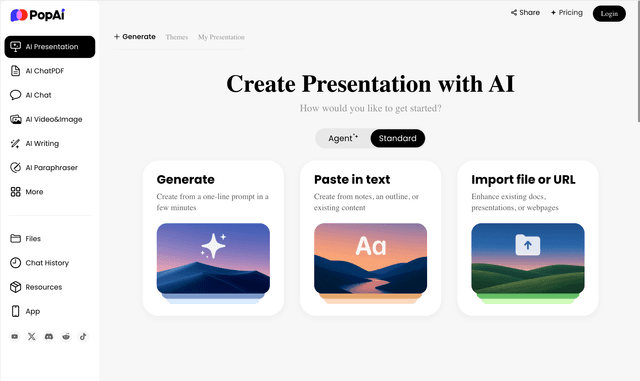Click the AI Video&Image picture icon
This screenshot has width=640, height=381.
coord(16,119)
